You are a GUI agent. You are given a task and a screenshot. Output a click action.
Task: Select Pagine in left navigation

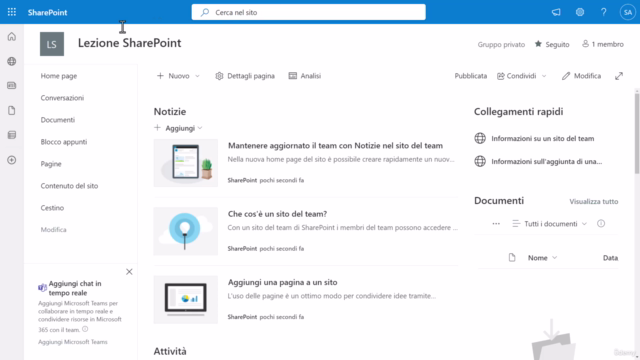(51, 164)
